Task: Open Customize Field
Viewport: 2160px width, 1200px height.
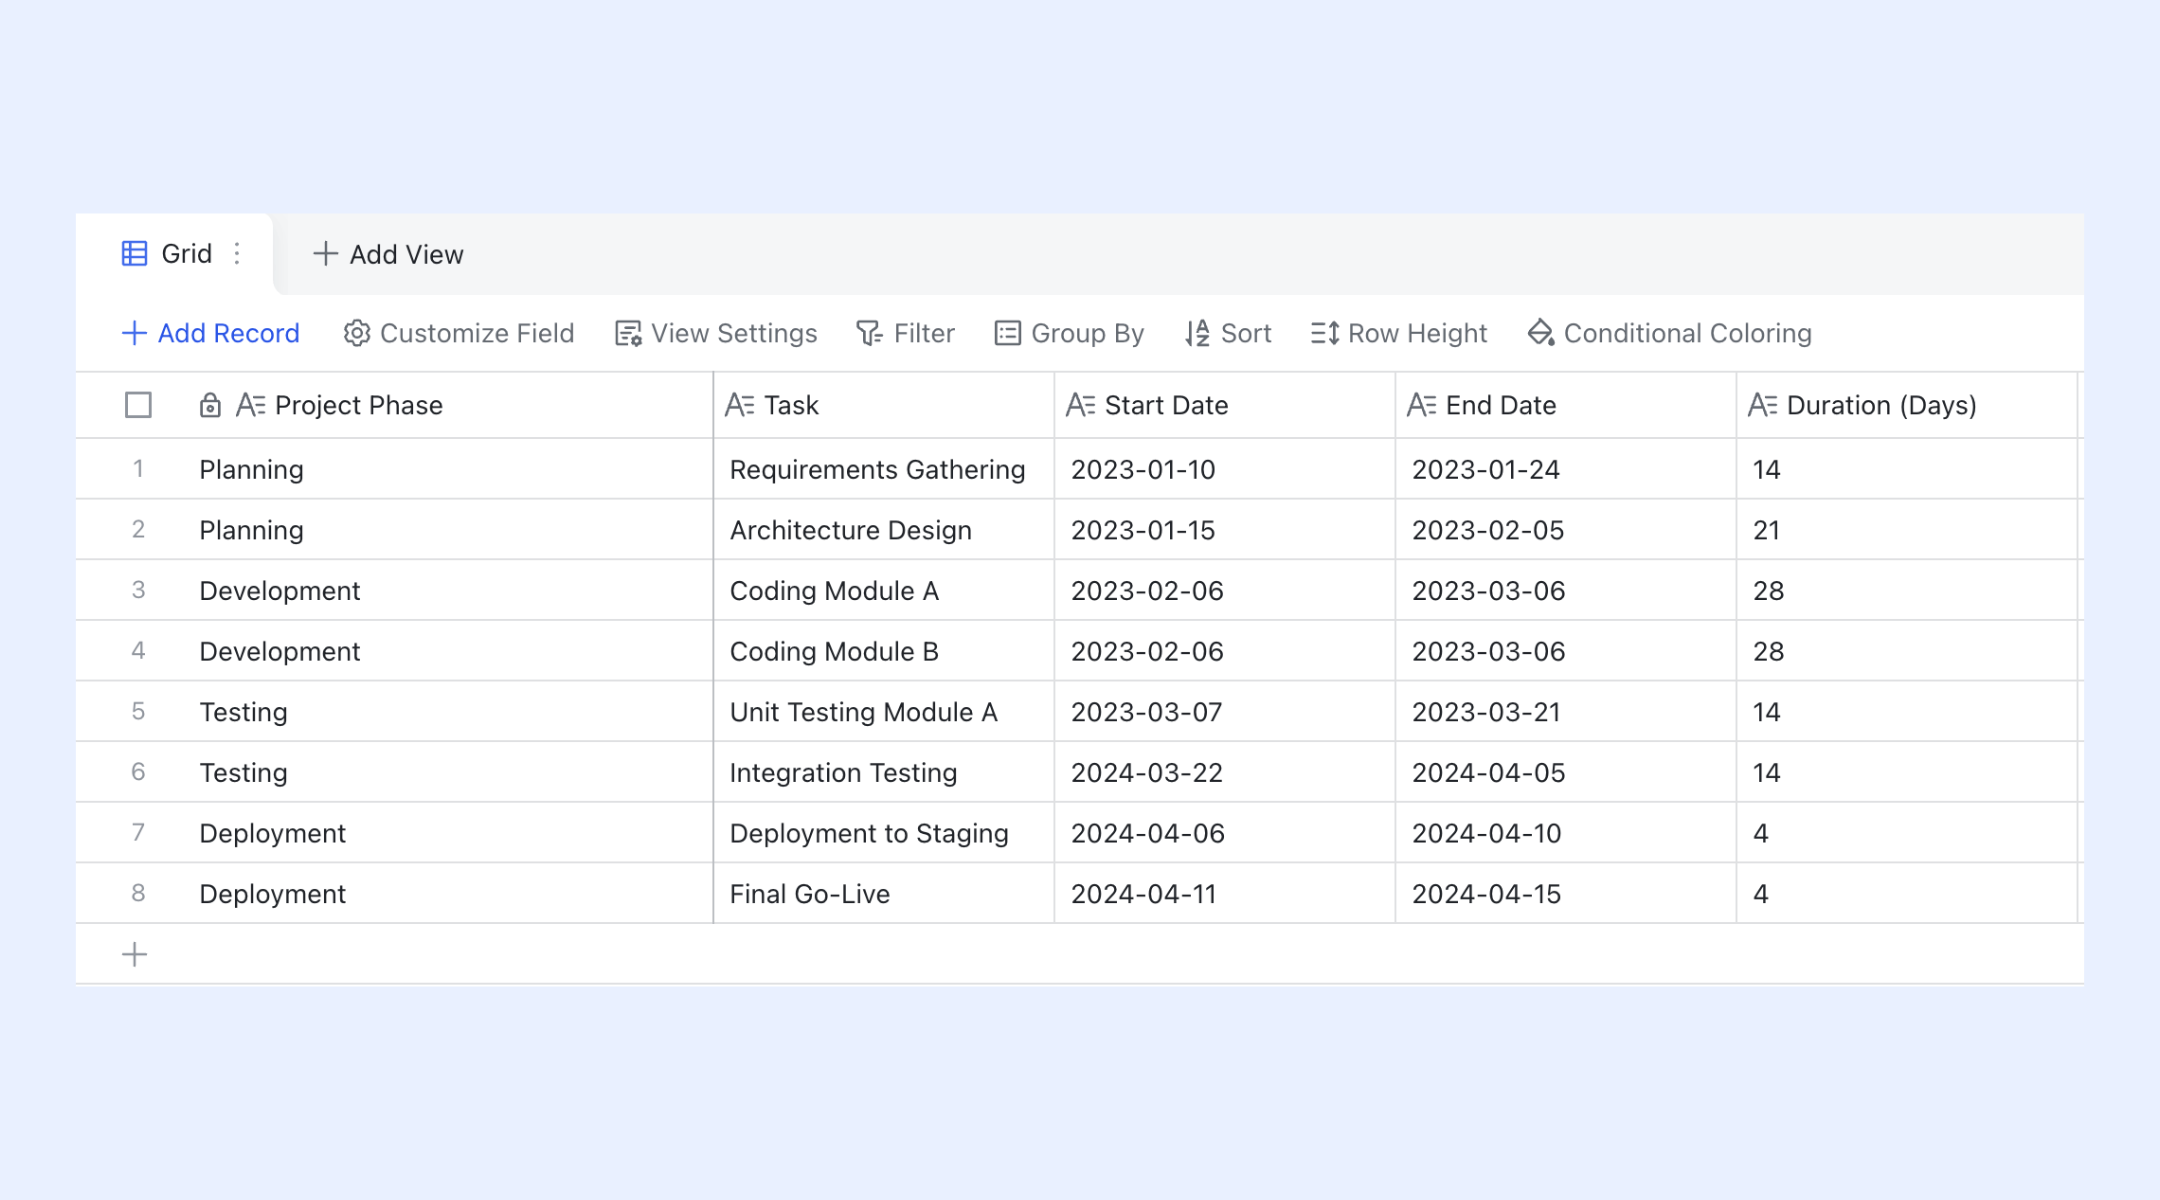Action: (459, 333)
